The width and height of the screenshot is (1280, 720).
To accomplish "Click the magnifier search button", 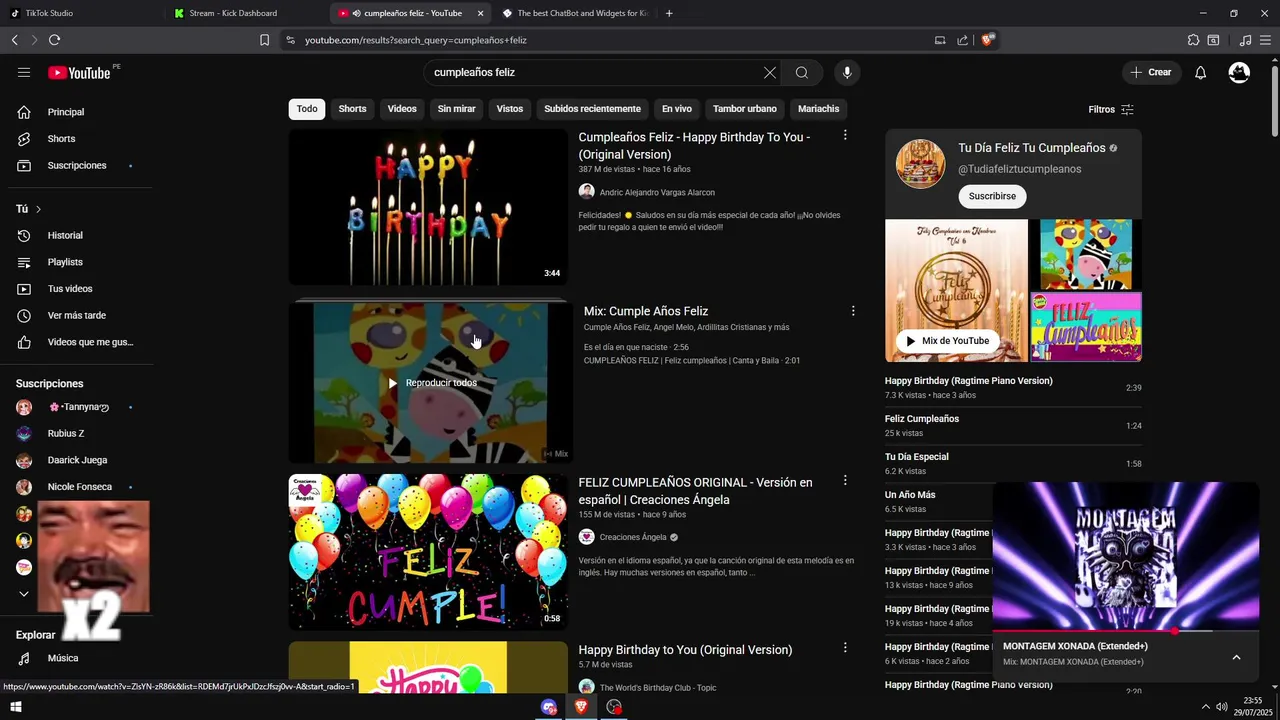I will (802, 72).
